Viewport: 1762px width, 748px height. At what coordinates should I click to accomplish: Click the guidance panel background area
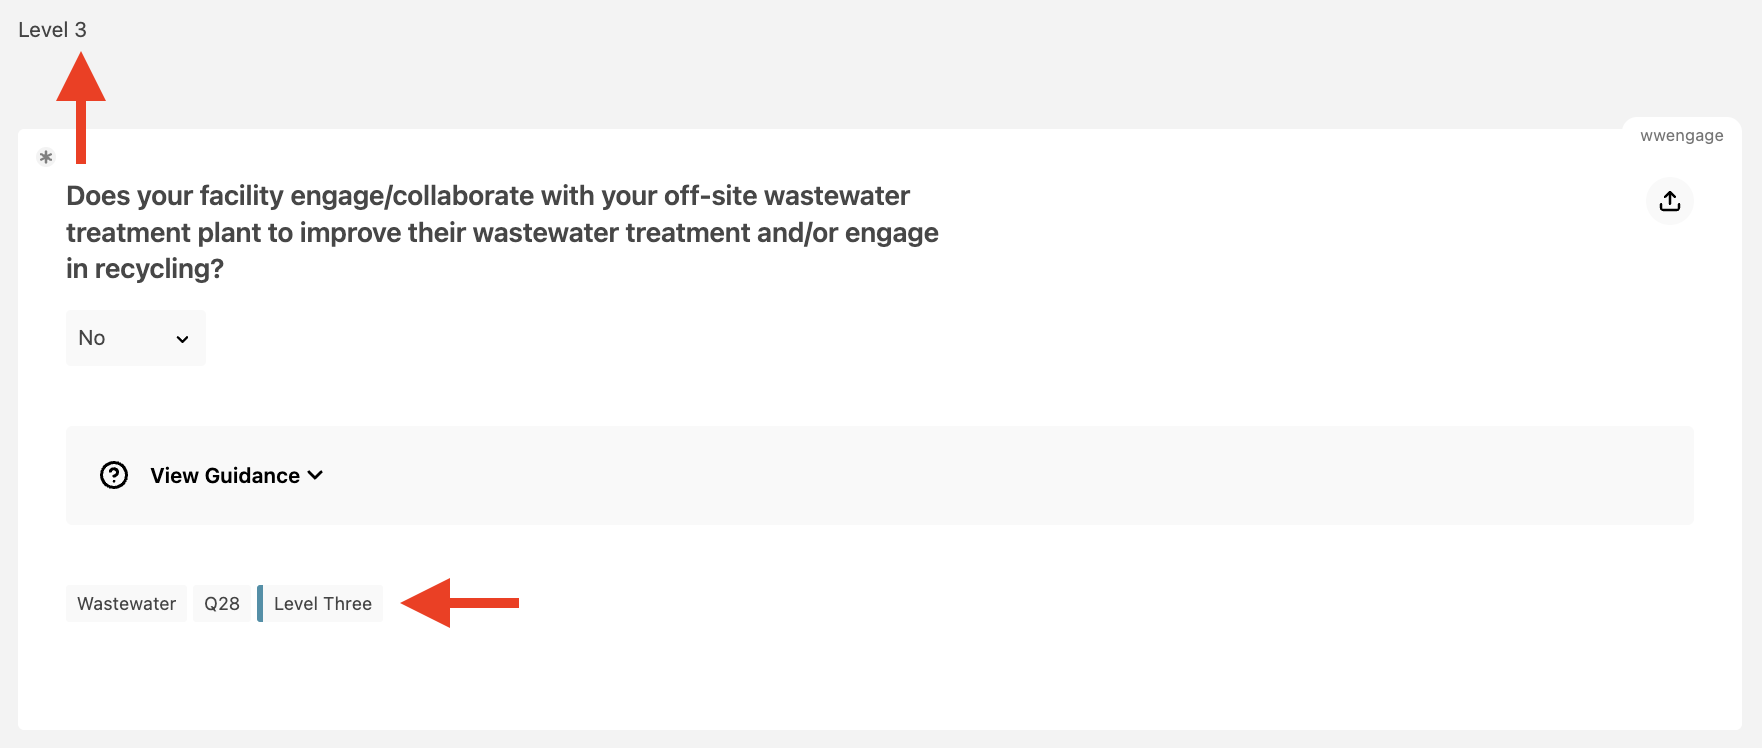click(1000, 476)
